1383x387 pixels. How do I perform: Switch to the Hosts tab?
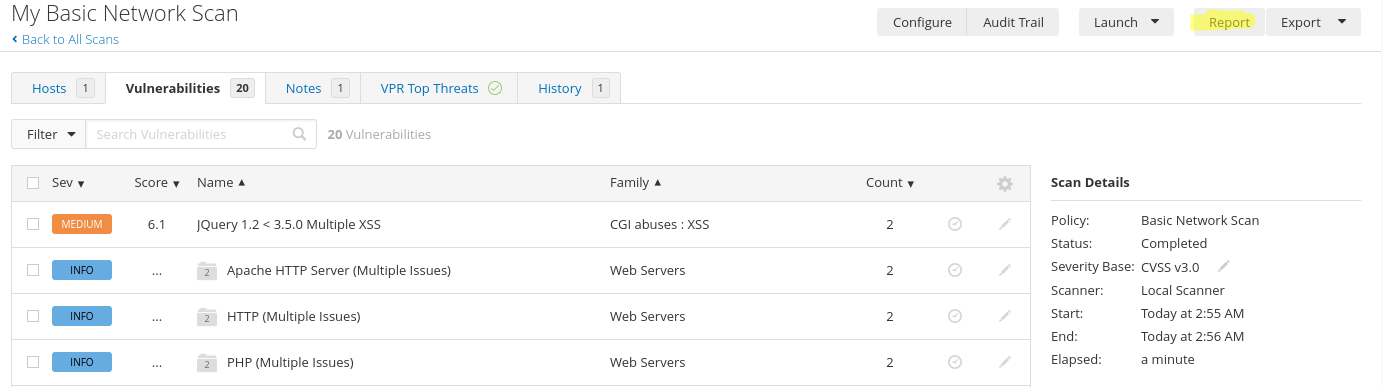point(58,88)
